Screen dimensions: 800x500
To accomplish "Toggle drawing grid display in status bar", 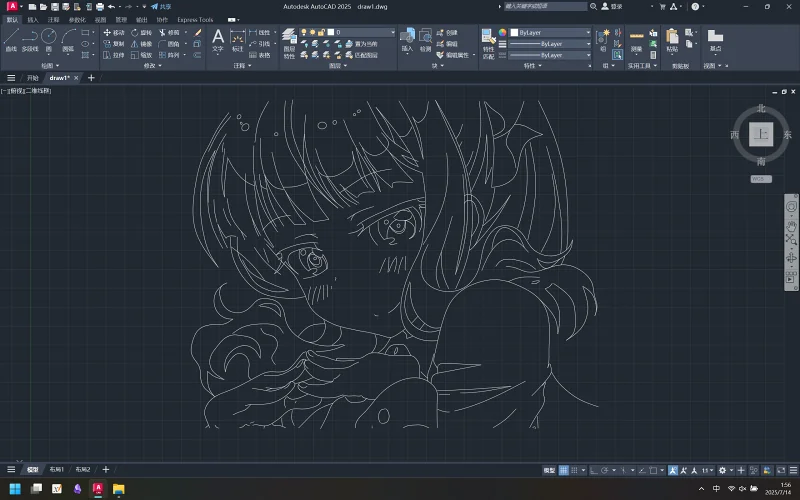I will 564,470.
